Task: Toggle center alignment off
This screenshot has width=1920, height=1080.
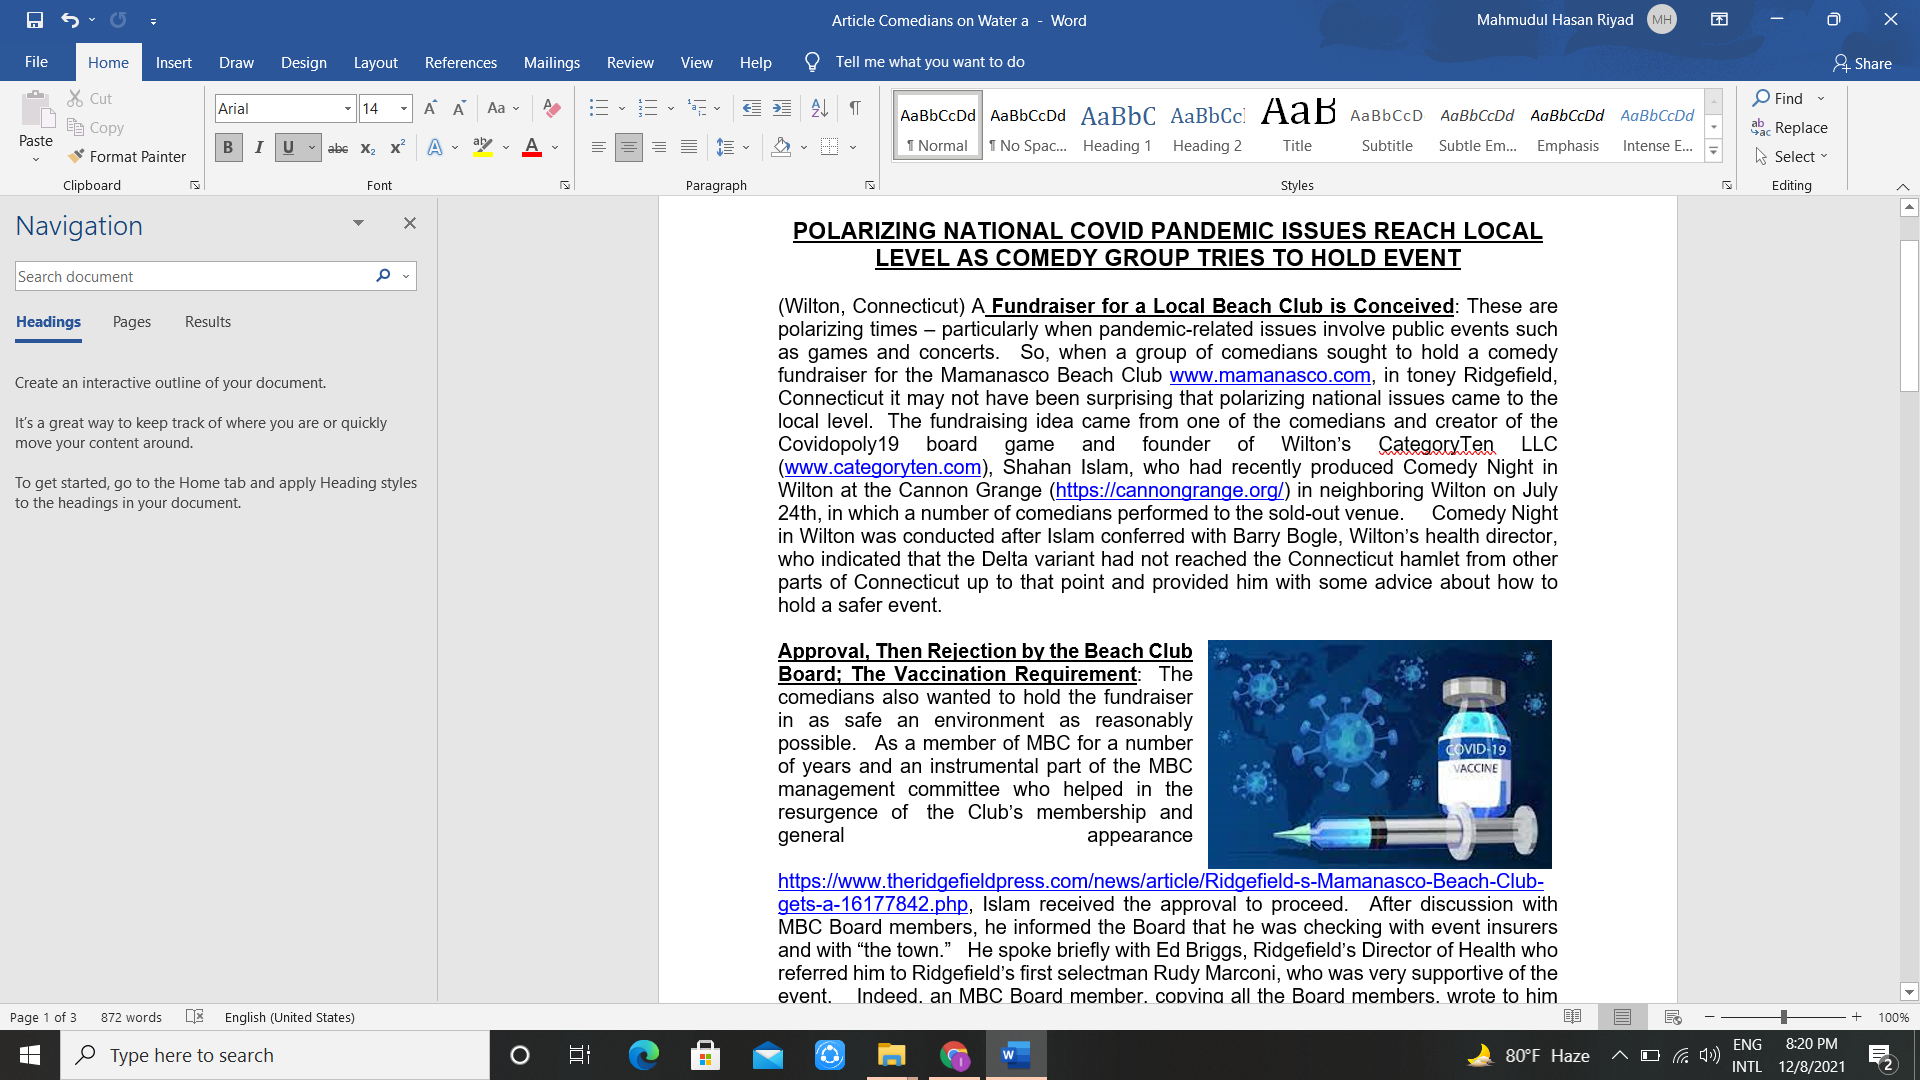Action: [x=628, y=148]
